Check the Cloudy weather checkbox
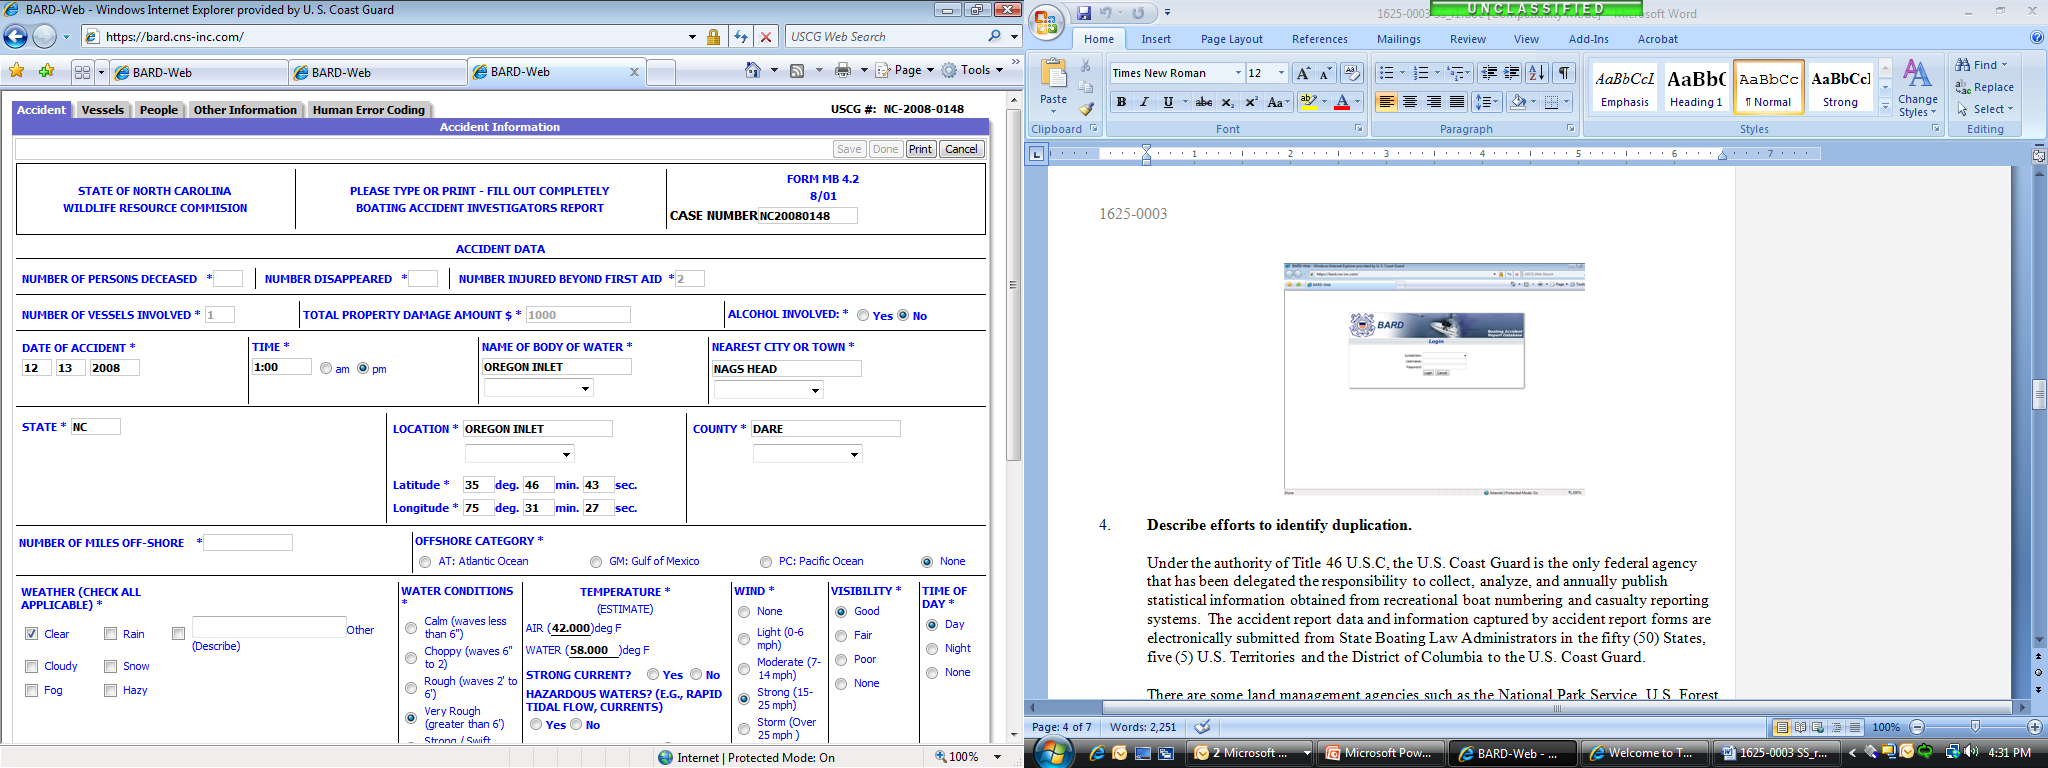The height and width of the screenshot is (768, 2048). coord(32,666)
